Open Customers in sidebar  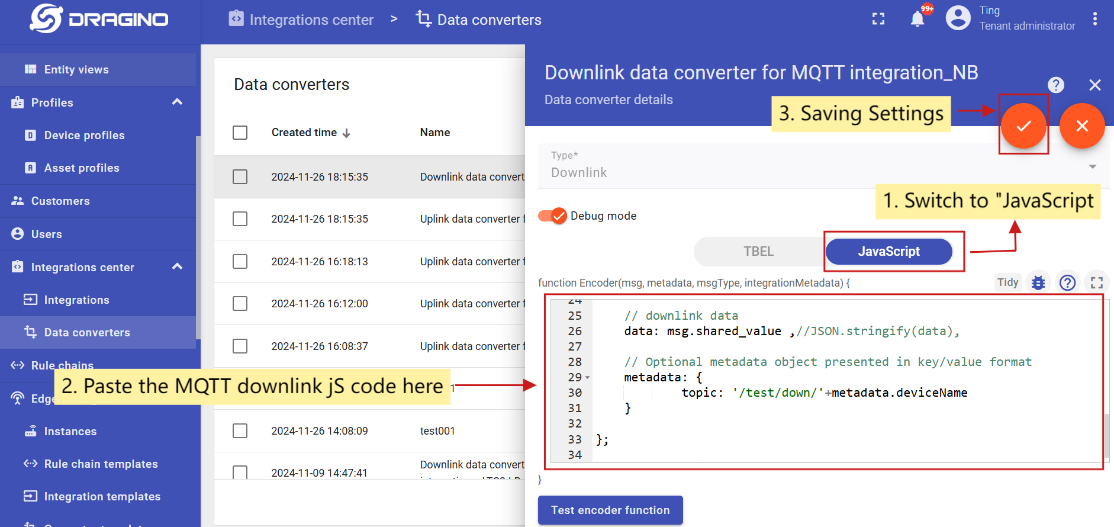point(98,201)
